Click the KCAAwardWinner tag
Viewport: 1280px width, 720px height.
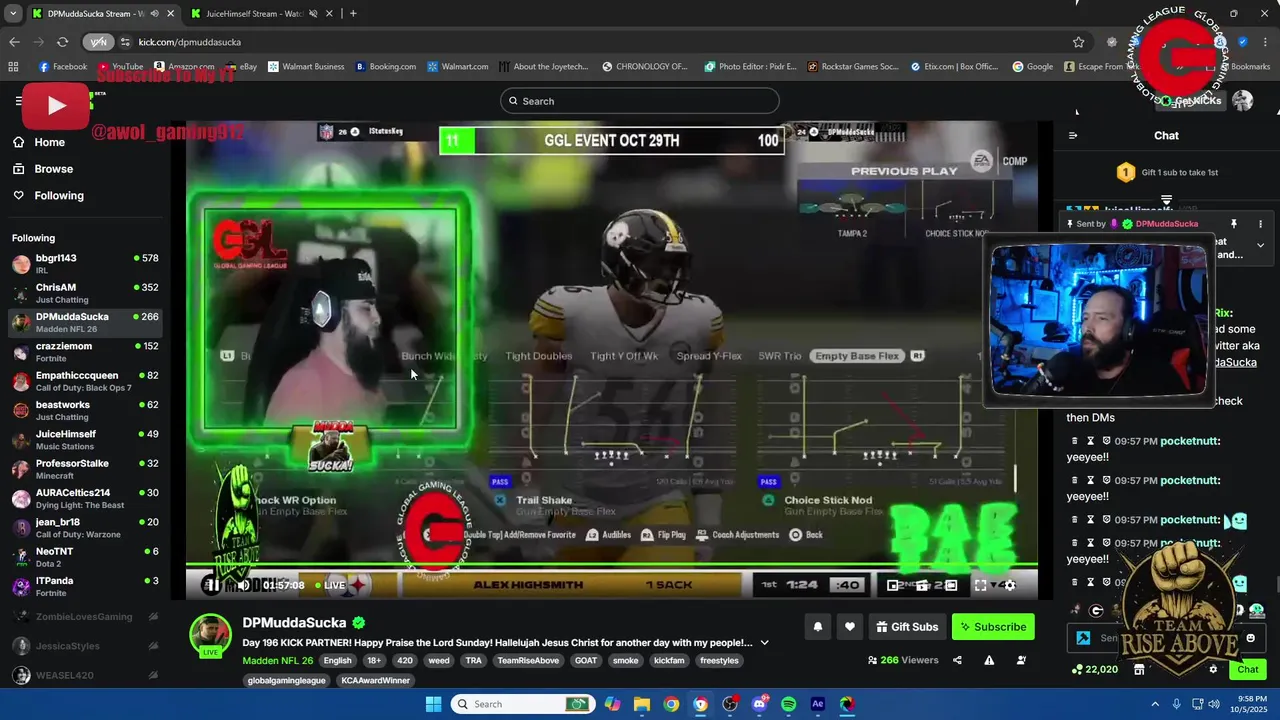[x=375, y=680]
